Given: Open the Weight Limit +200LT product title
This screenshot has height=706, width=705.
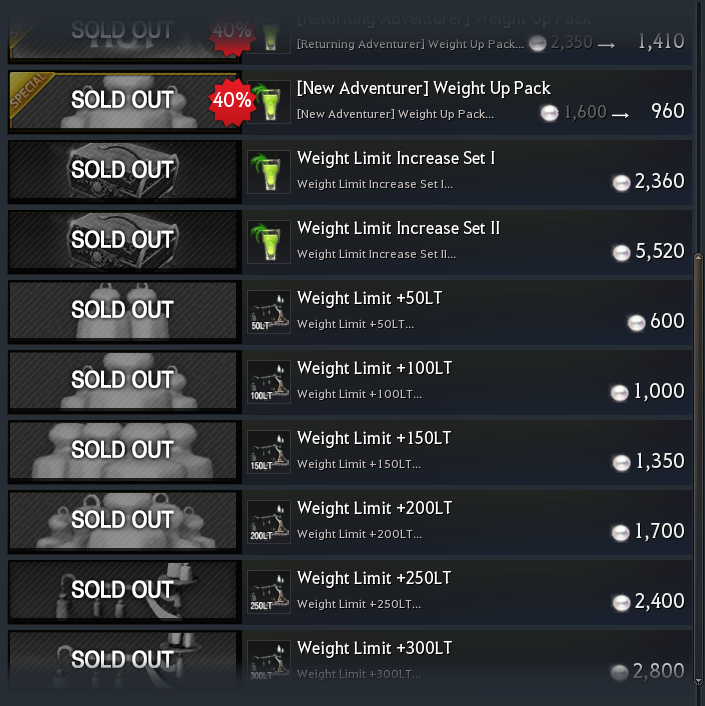Looking at the screenshot, I should click(x=374, y=508).
